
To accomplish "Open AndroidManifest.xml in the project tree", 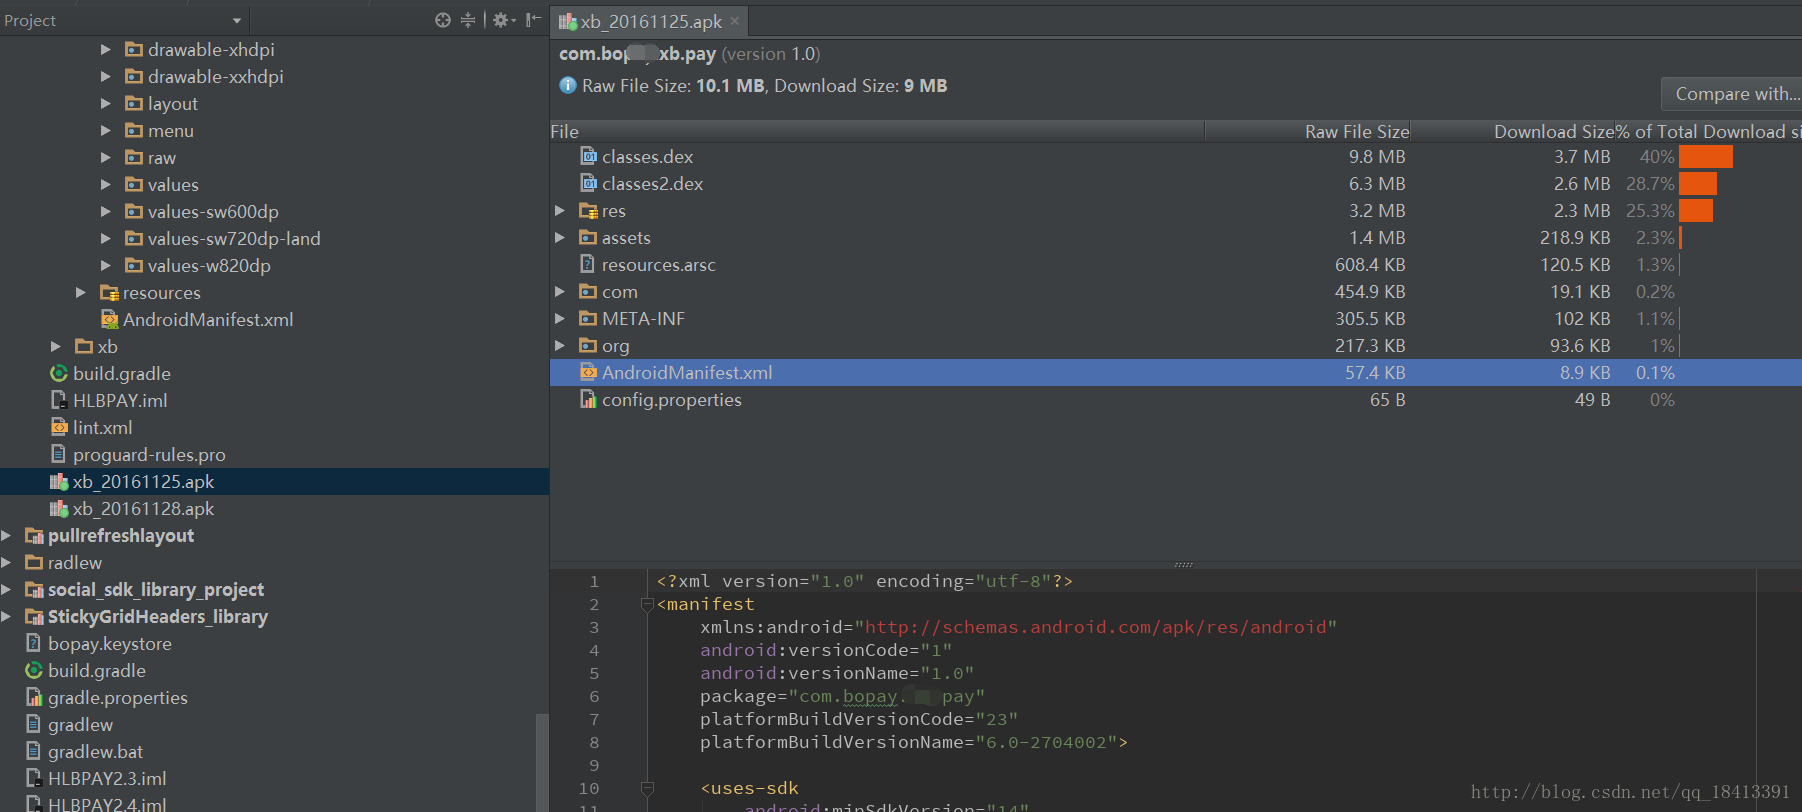I will [208, 320].
